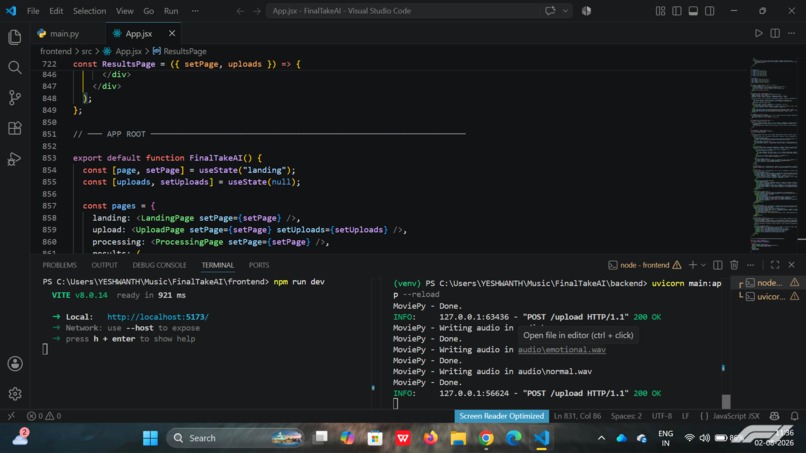Open the main.py editor tab
806x453 pixels.
pos(64,33)
